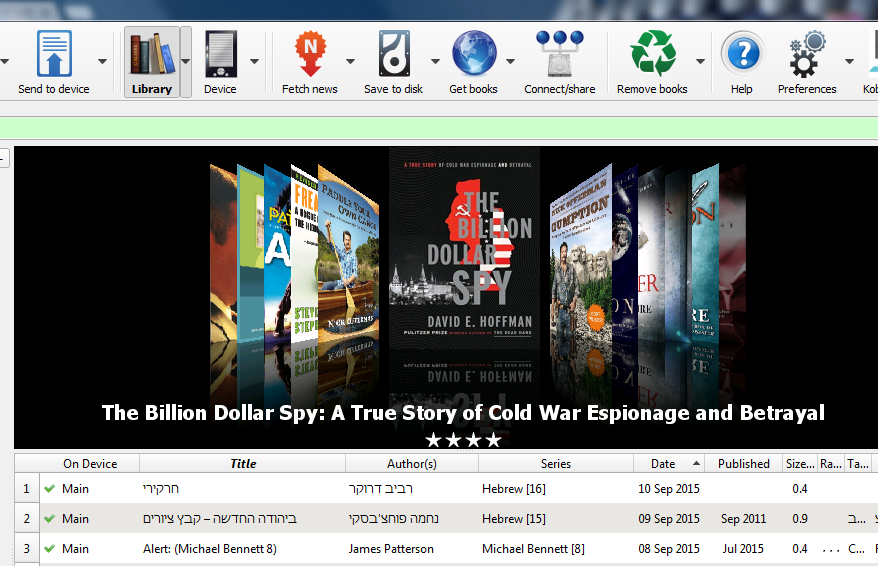Click the 0.9 size cell
The image size is (878, 566).
coord(800,519)
